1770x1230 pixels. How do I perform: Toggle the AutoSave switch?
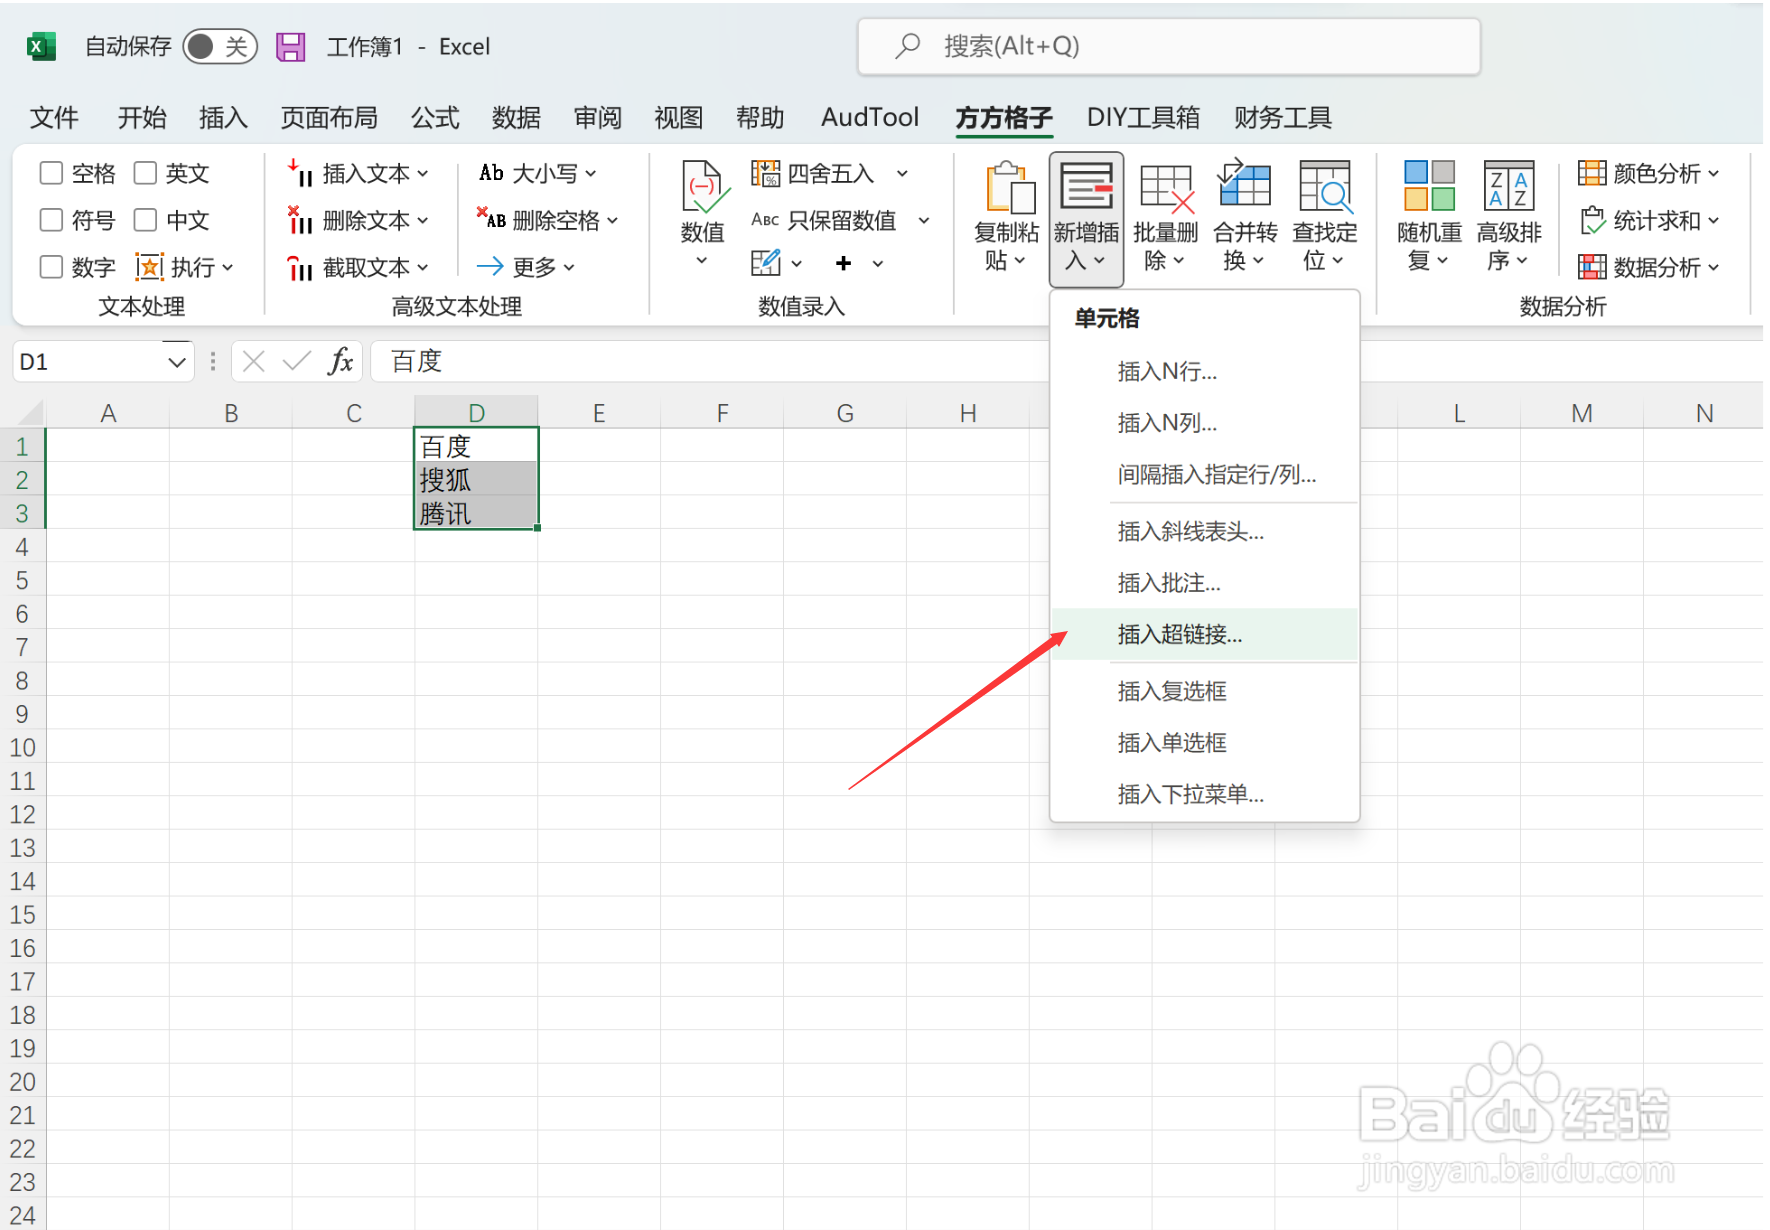click(x=220, y=47)
